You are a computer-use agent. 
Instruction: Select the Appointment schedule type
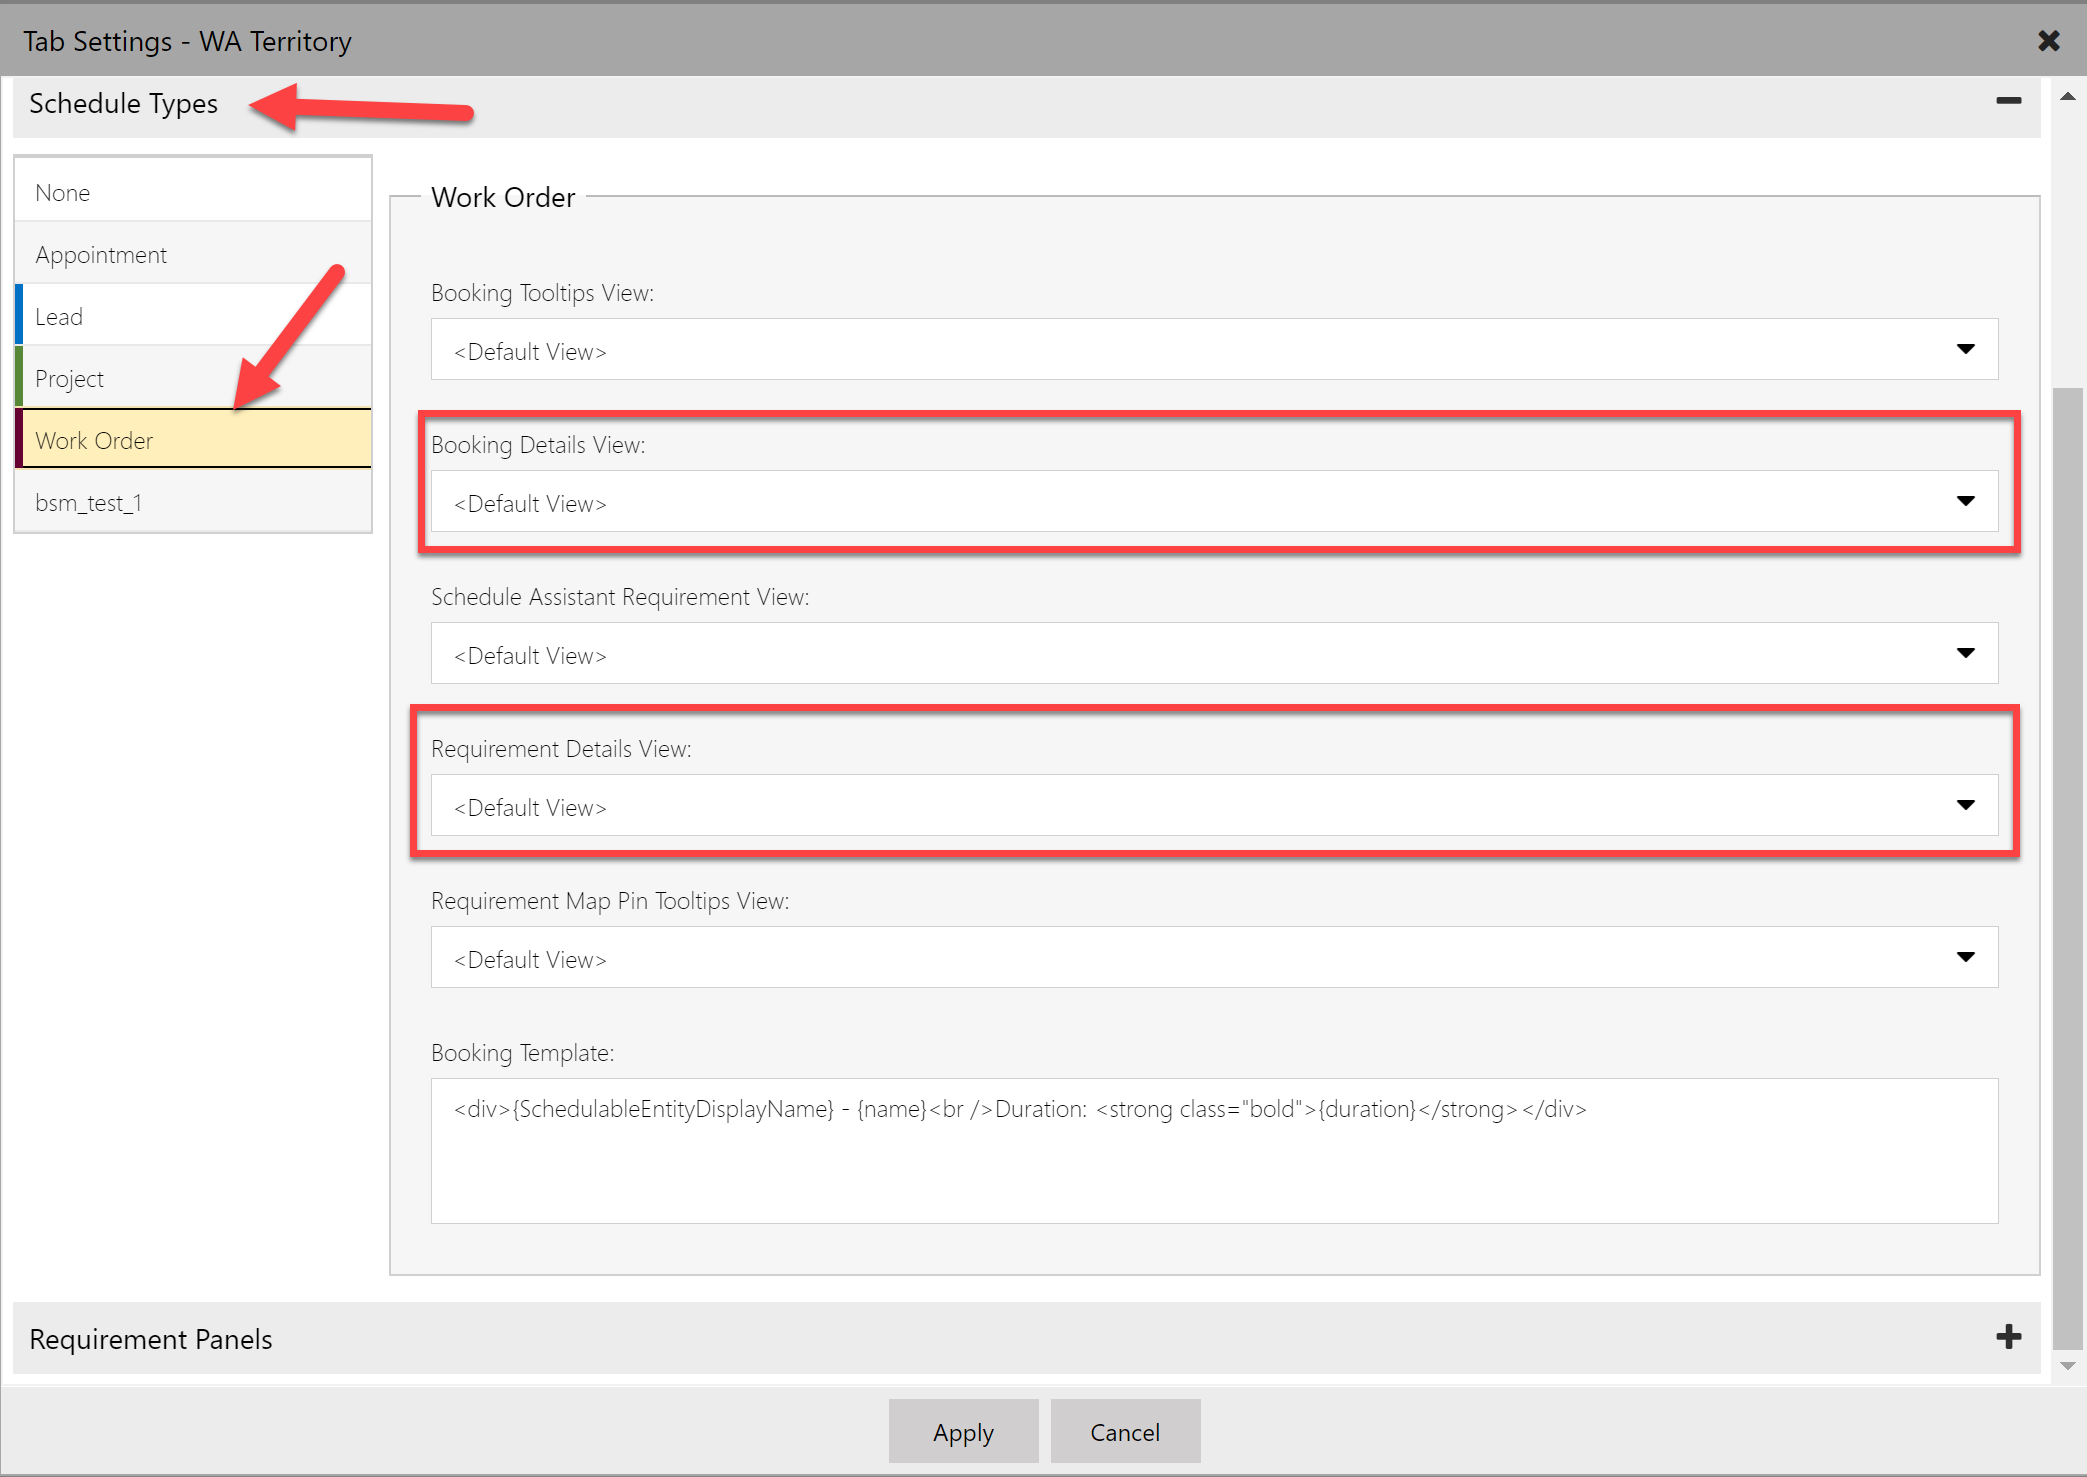(x=193, y=254)
